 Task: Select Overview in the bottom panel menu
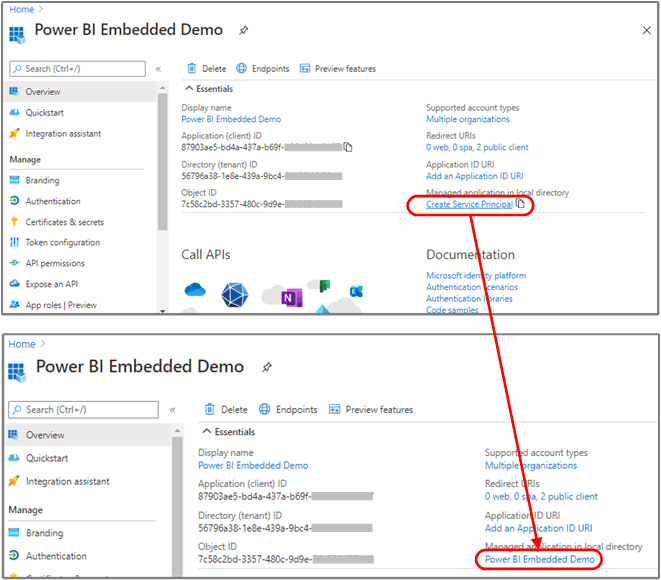pos(88,435)
